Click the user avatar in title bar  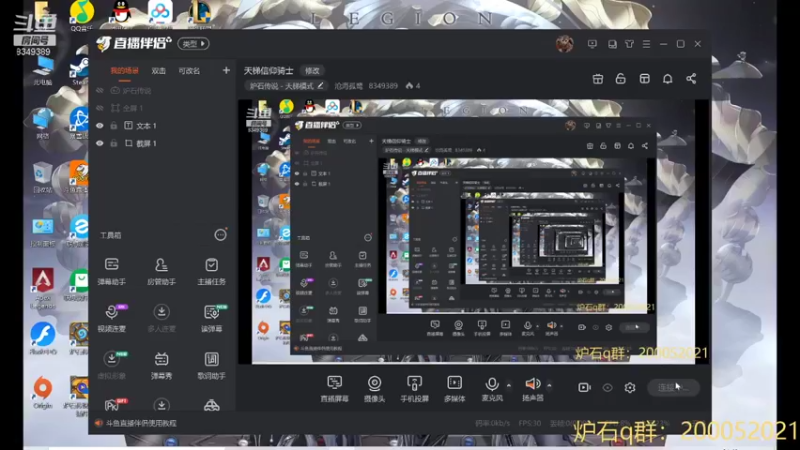(564, 44)
